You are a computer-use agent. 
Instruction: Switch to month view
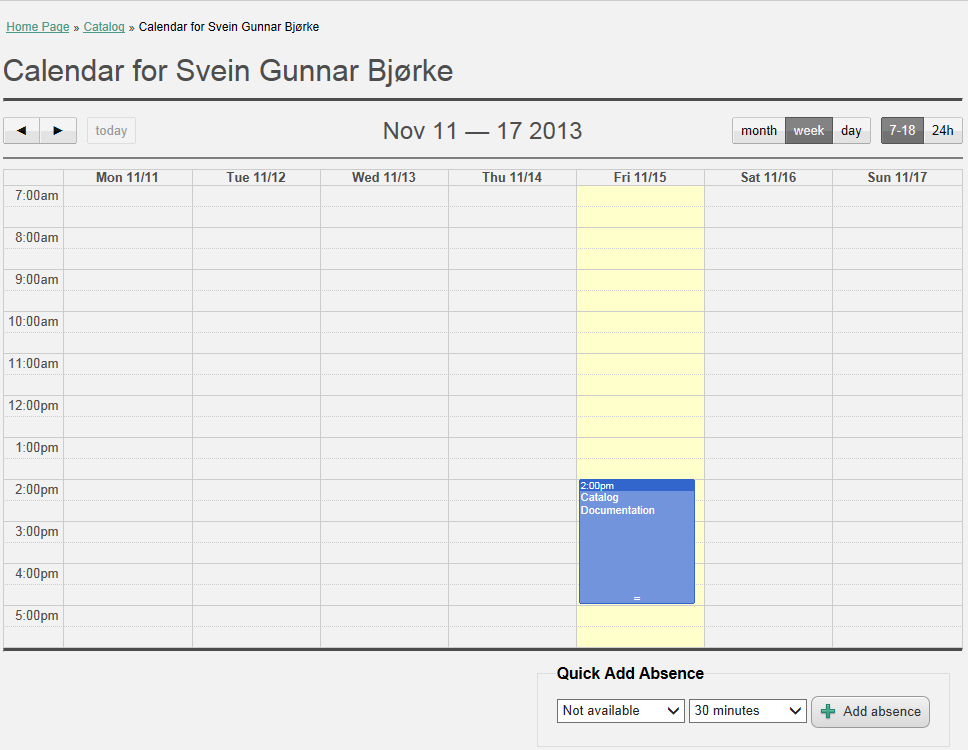click(759, 131)
